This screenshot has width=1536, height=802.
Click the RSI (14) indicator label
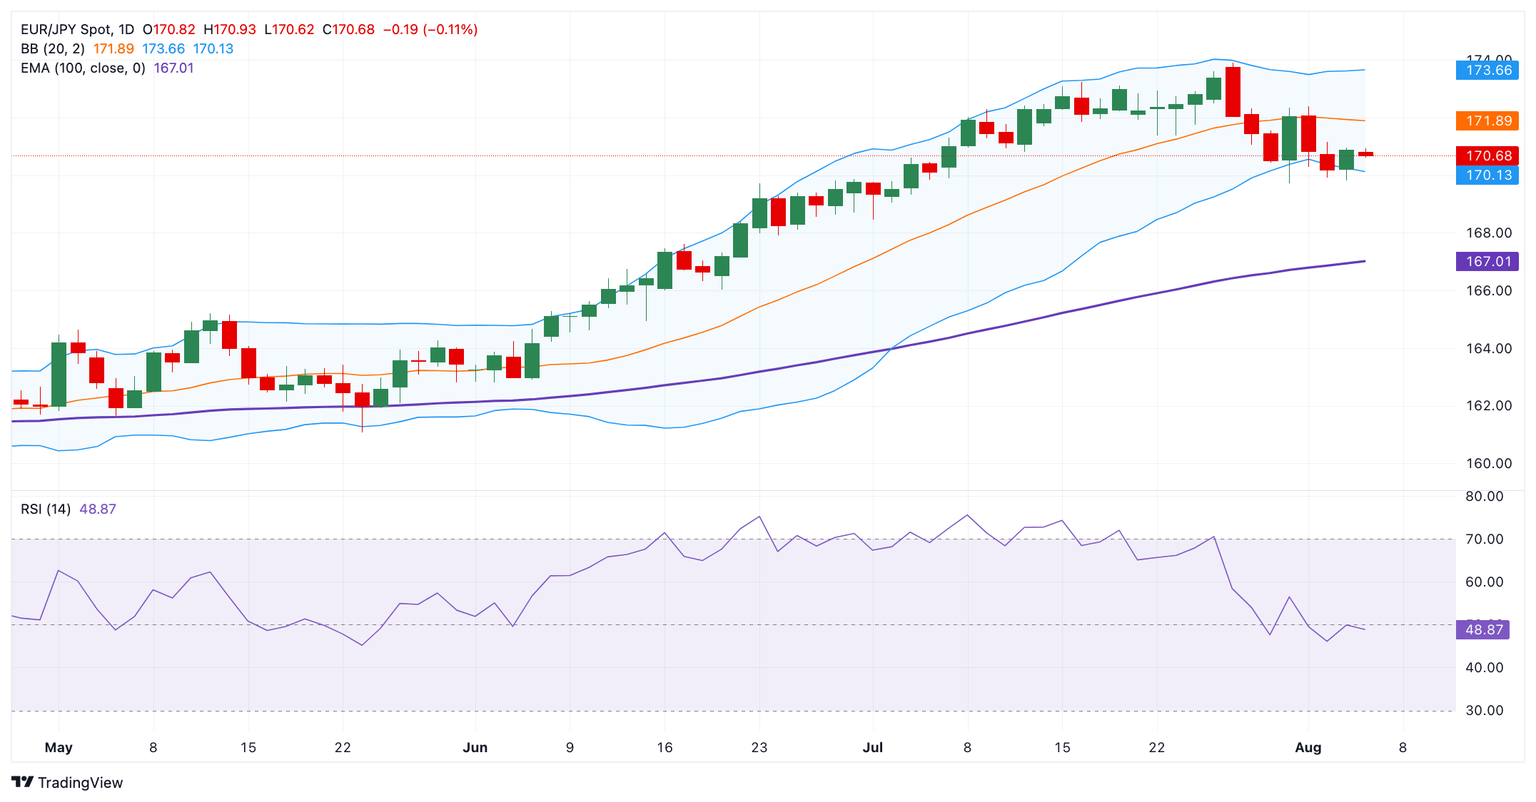point(46,509)
